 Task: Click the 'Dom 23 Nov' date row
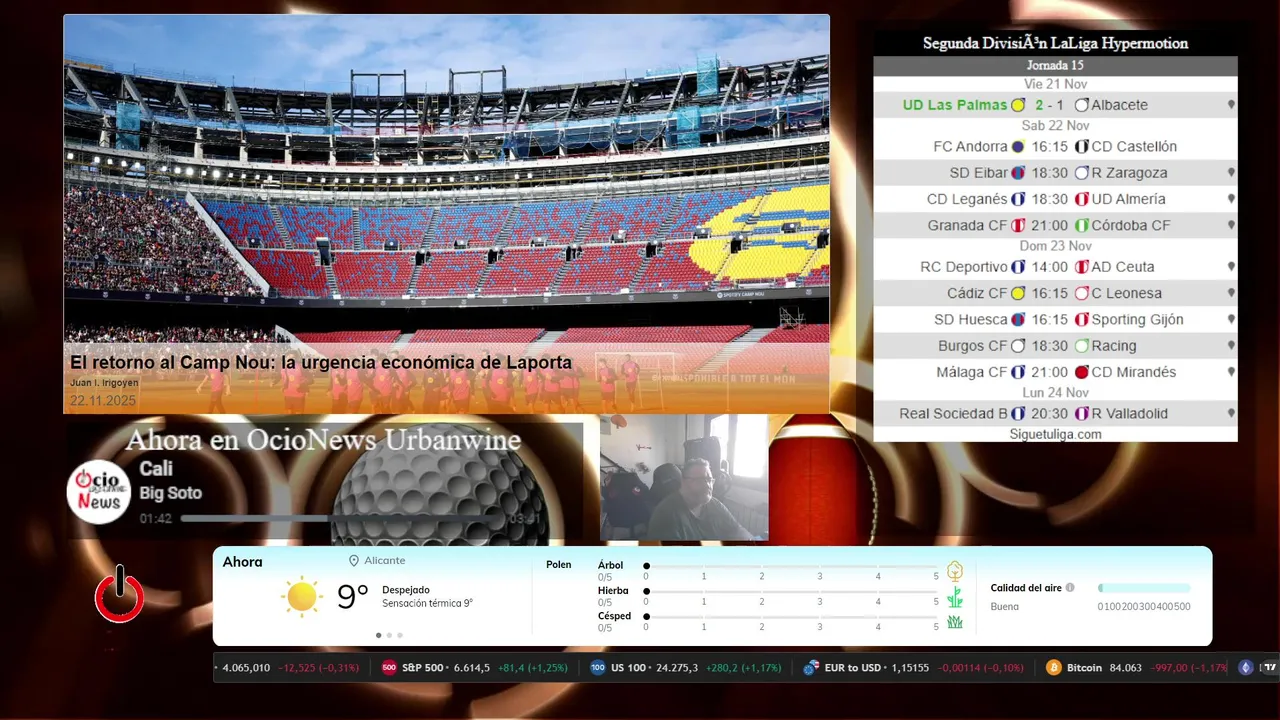pos(1055,246)
